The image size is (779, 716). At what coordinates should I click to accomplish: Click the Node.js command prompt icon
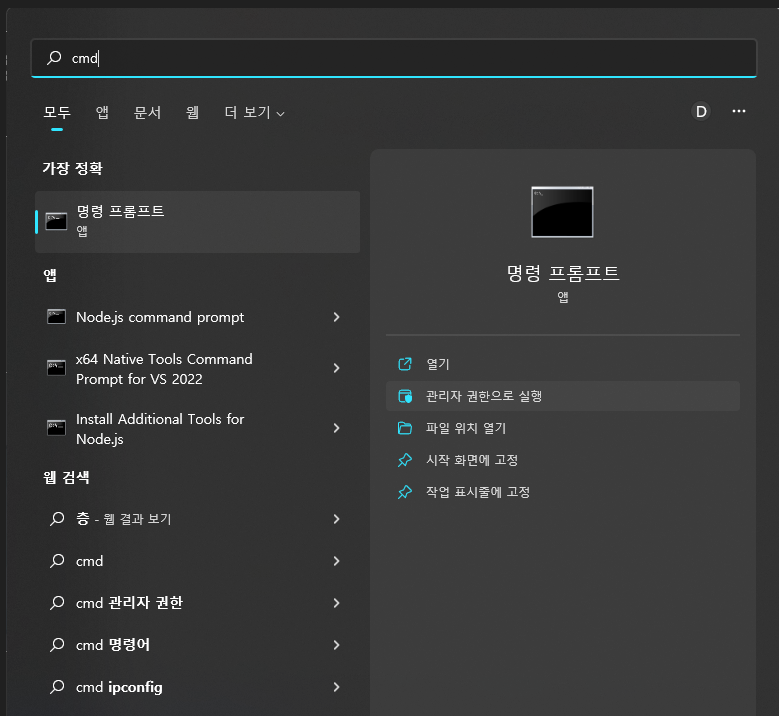tap(56, 317)
